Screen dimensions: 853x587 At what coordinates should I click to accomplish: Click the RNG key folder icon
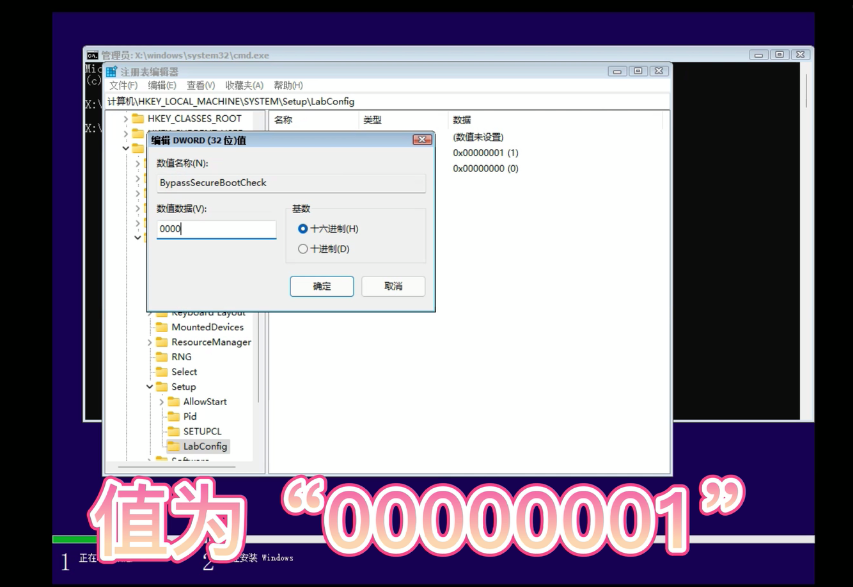(160, 357)
